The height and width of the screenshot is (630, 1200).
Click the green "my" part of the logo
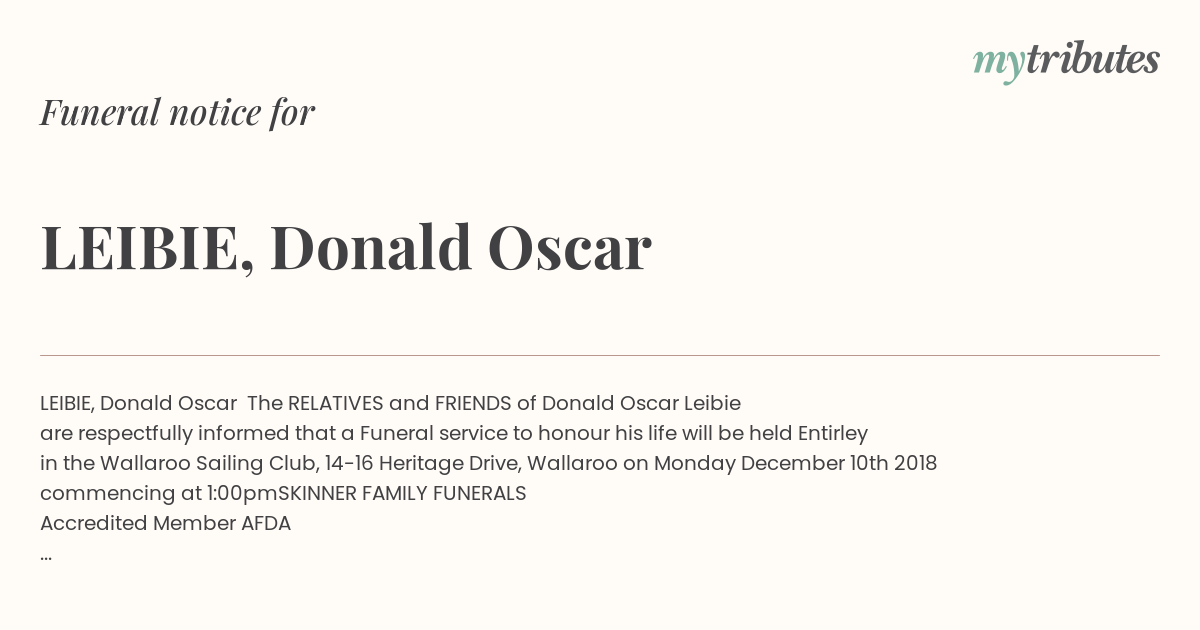click(999, 64)
